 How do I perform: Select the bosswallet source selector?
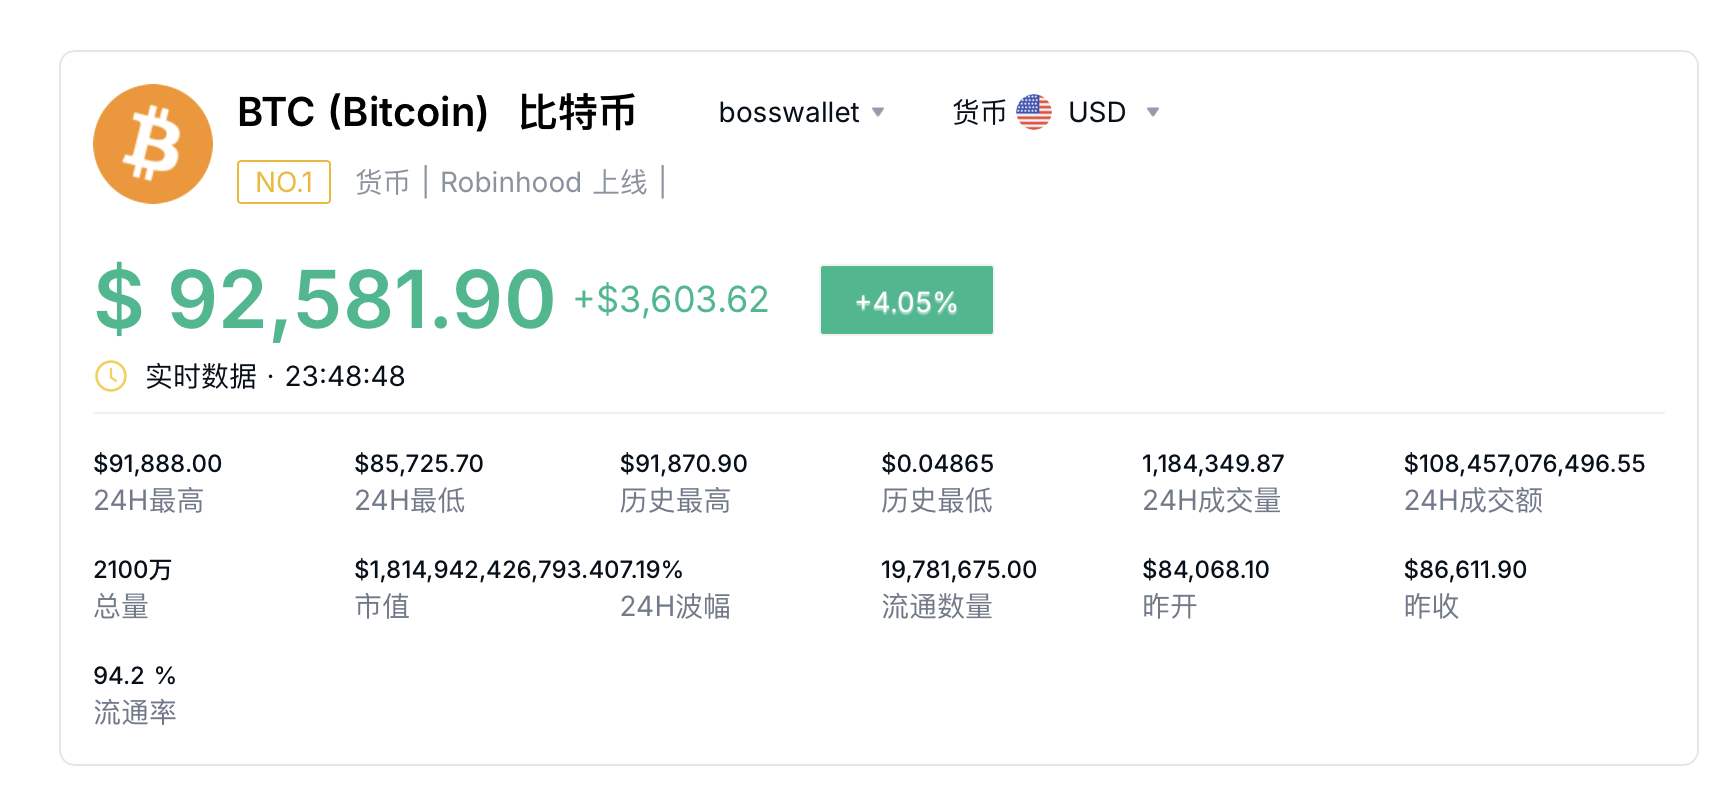click(x=801, y=112)
